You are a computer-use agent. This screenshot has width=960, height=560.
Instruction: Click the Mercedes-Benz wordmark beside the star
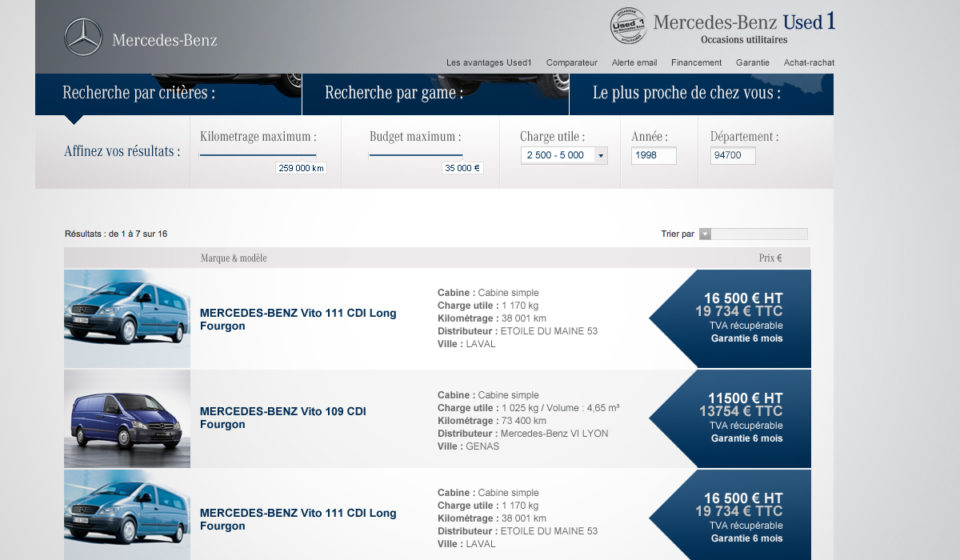pos(164,40)
